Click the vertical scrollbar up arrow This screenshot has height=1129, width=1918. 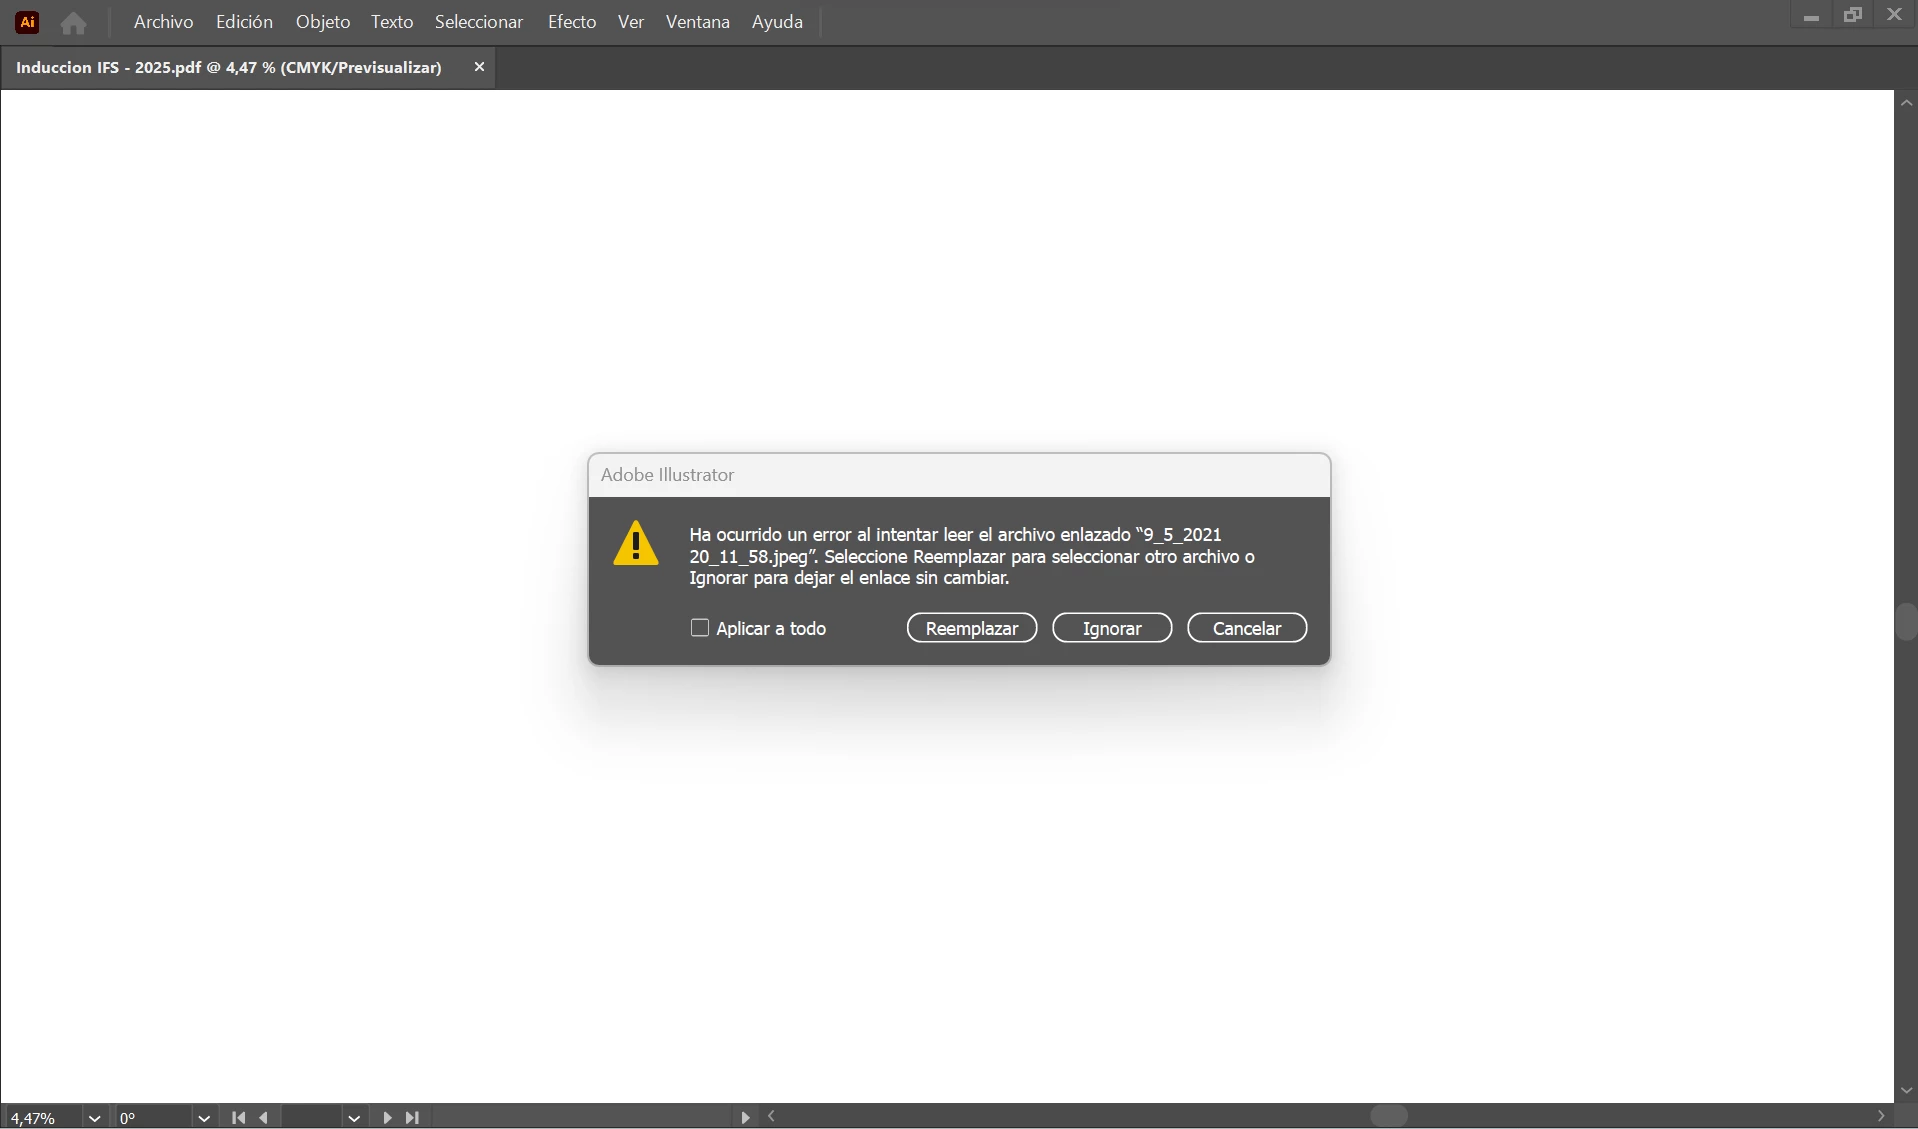tap(1907, 102)
